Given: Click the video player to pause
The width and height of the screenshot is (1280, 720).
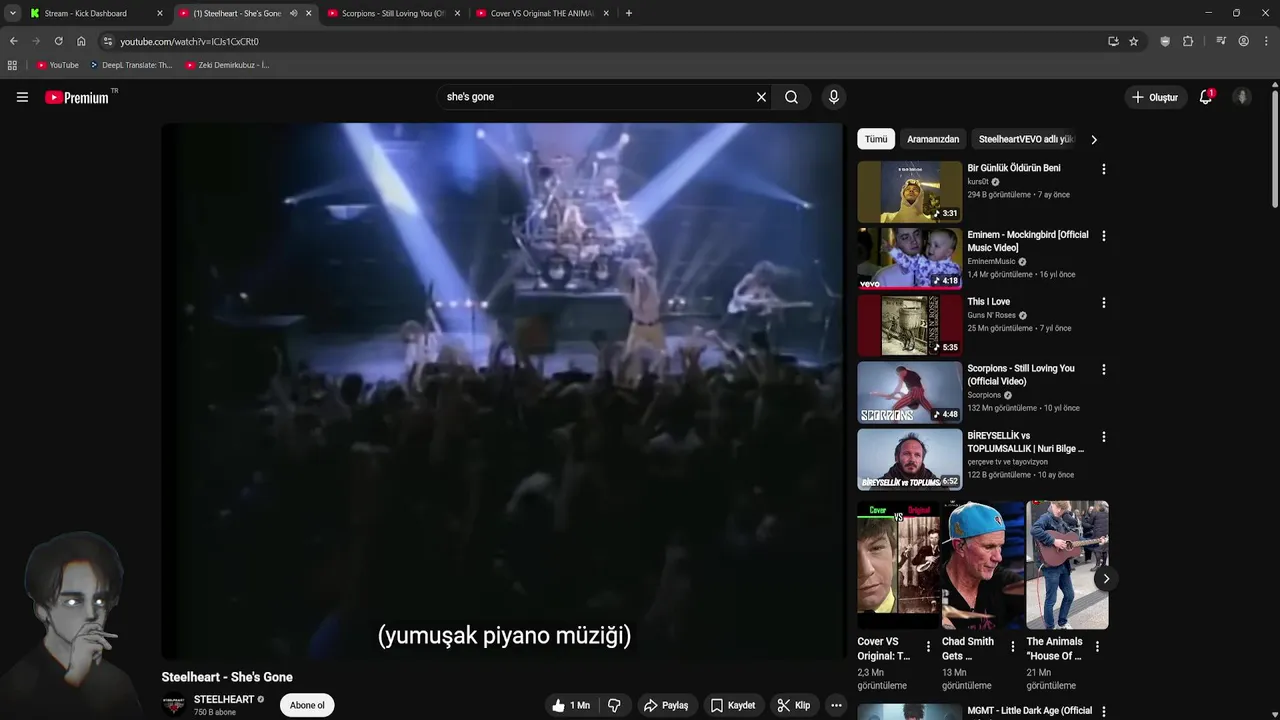Looking at the screenshot, I should (502, 391).
